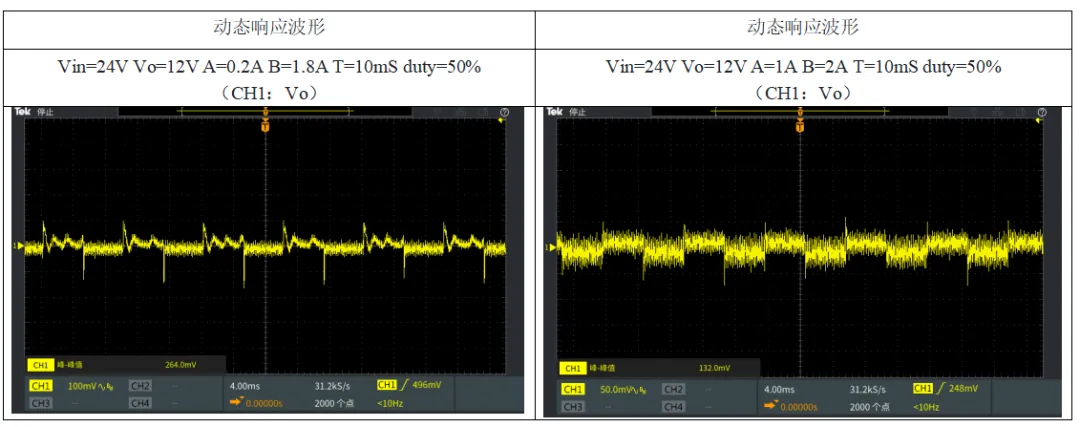Click Tek logo on left oscilloscope

tap(23, 111)
